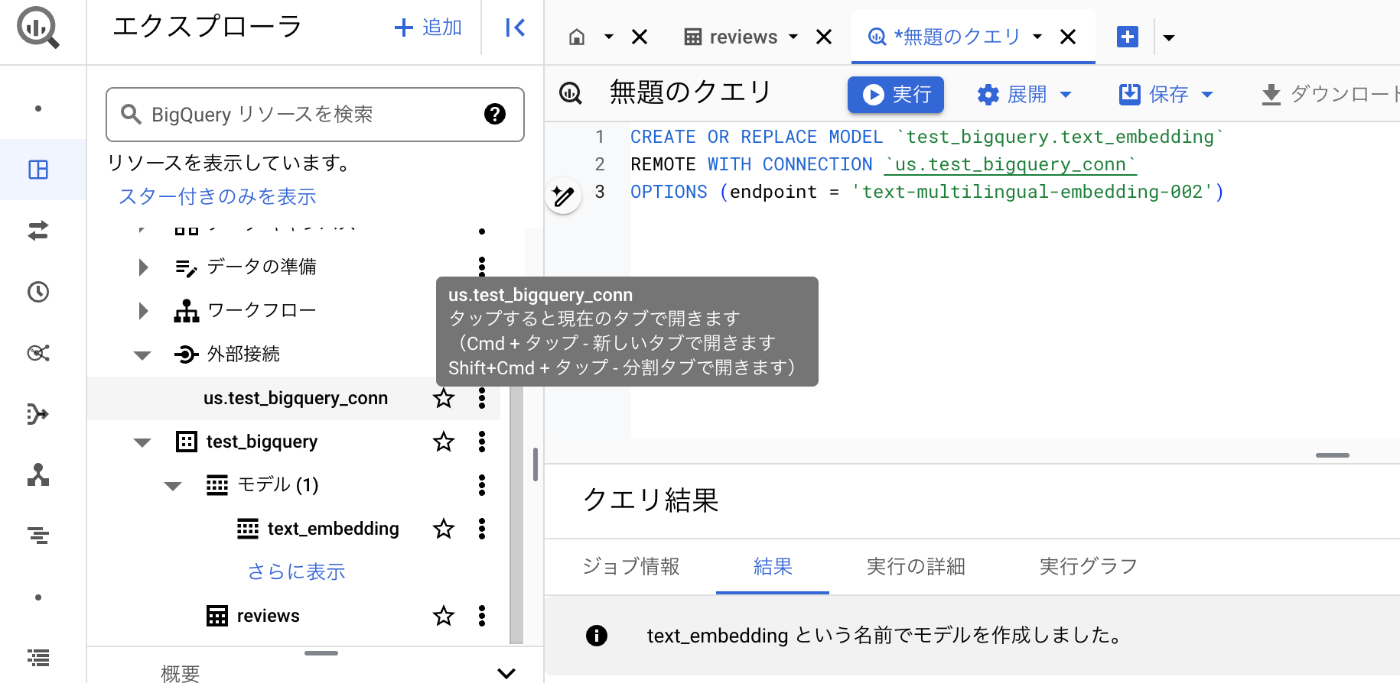1400x683 pixels.
Task: Close the 無題のクエリ tab
Action: pyautogui.click(x=1068, y=37)
